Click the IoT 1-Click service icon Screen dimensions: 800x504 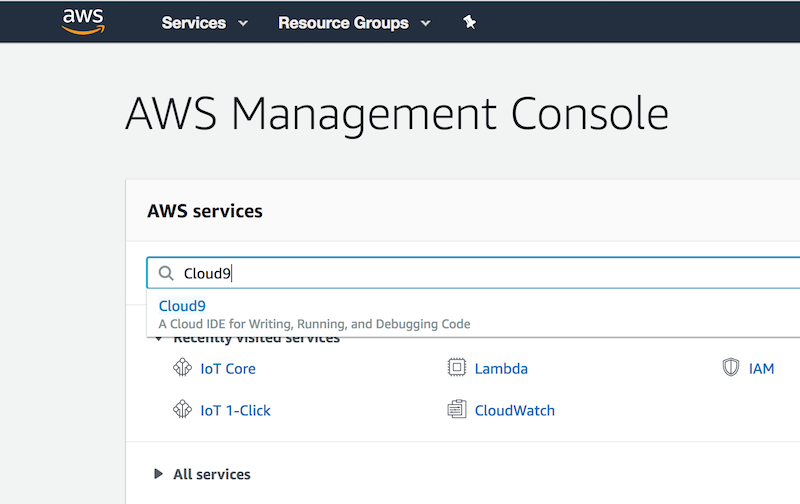(182, 409)
